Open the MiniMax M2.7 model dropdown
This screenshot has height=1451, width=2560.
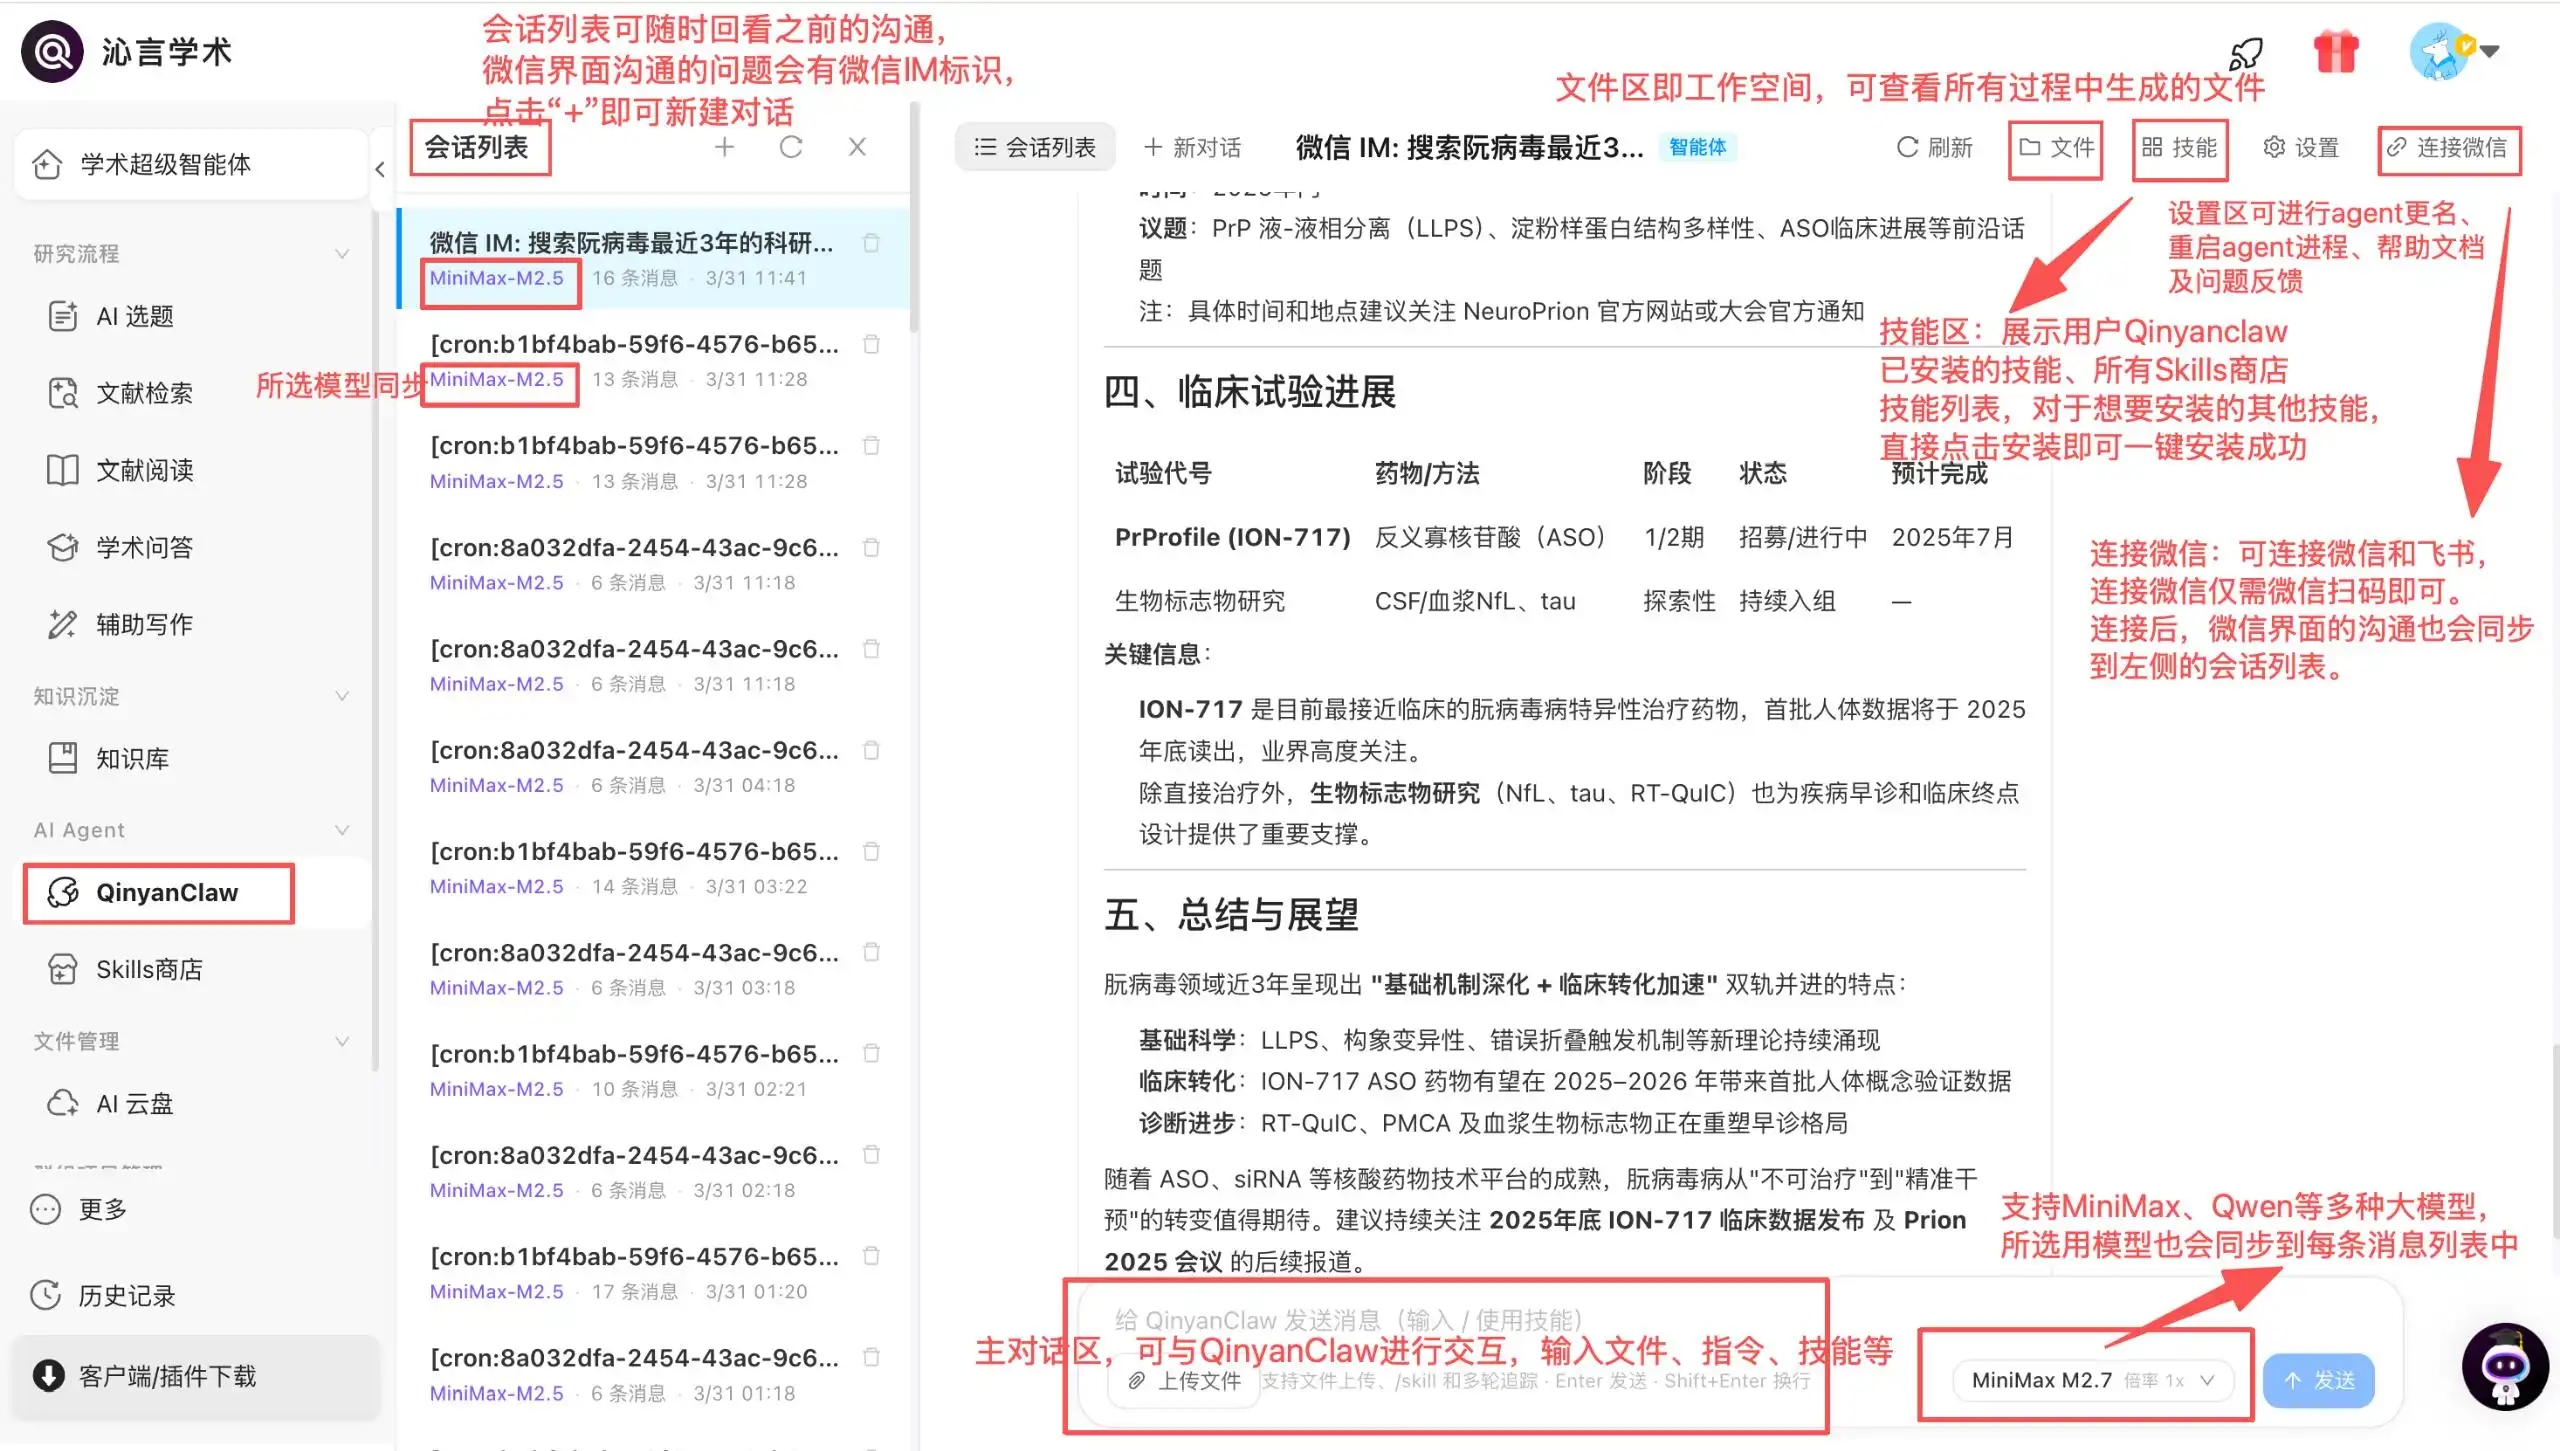[x=2092, y=1380]
